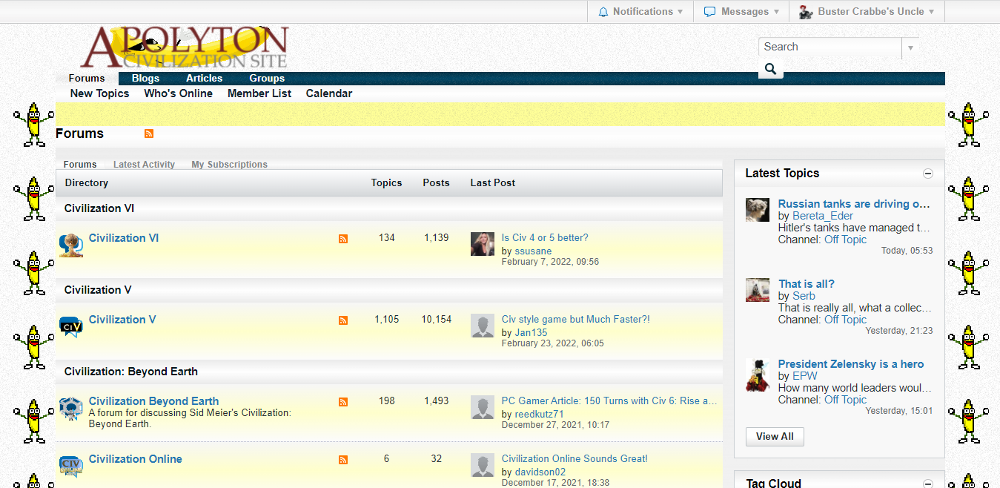
Task: Open 'Is Civ 4 or 5 better?' post
Action: click(545, 238)
